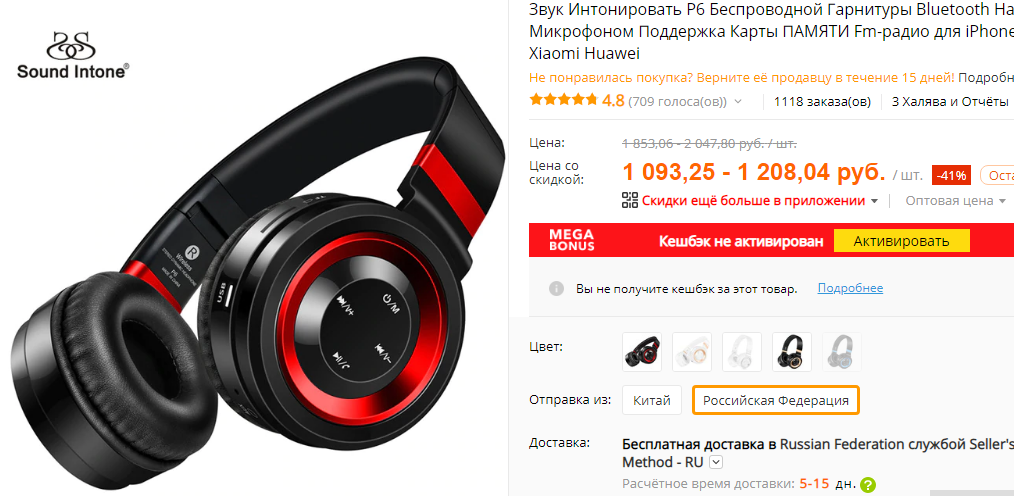Choose shipping from Китай
Image resolution: width=1014 pixels, height=496 pixels.
(x=652, y=400)
